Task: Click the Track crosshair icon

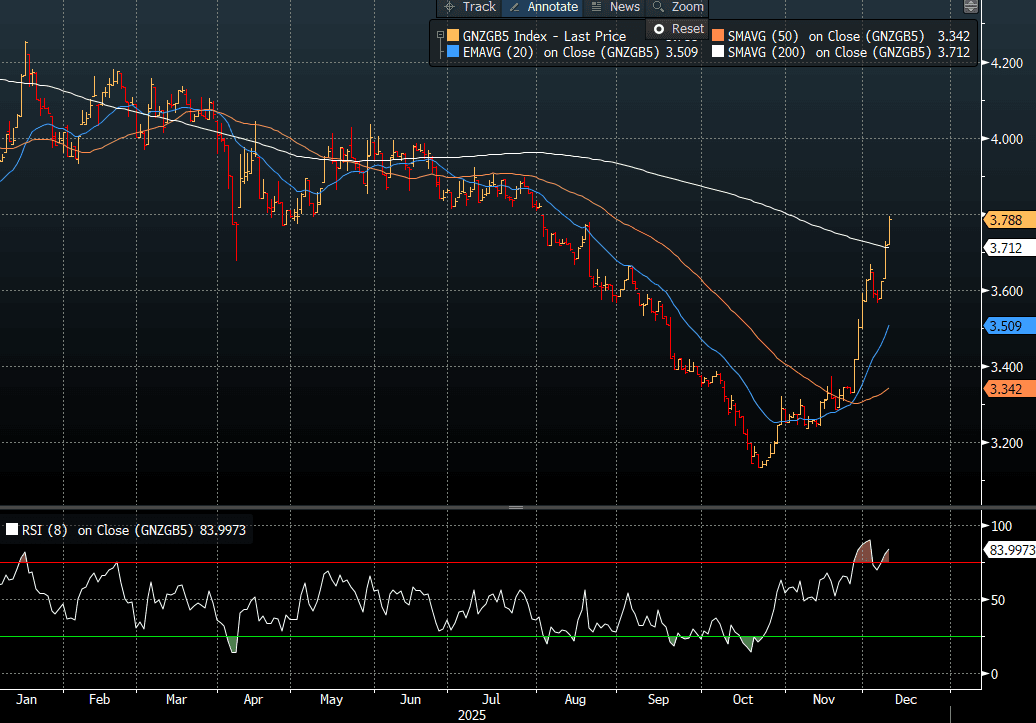Action: click(x=449, y=7)
